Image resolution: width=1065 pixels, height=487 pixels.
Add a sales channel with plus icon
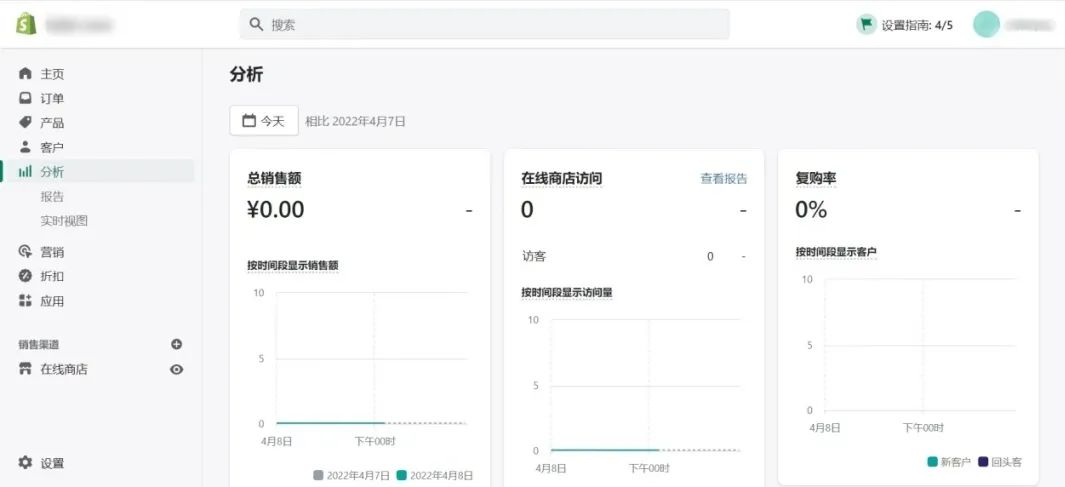tap(177, 344)
